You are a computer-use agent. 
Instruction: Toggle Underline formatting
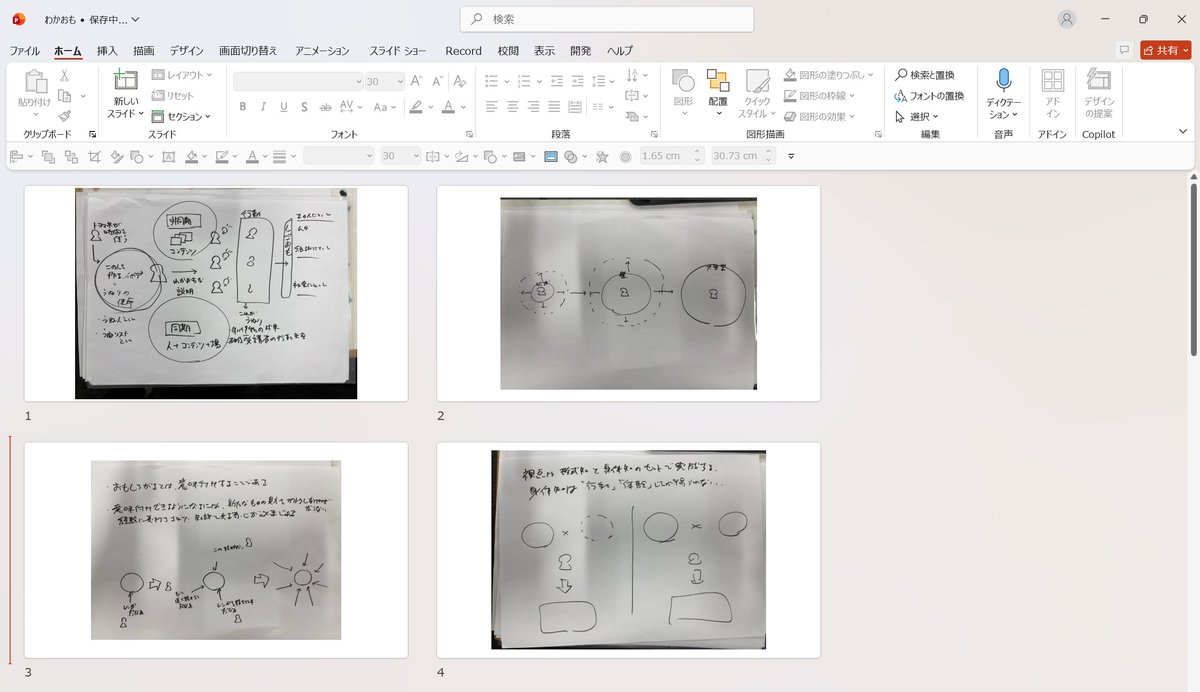[x=284, y=107]
